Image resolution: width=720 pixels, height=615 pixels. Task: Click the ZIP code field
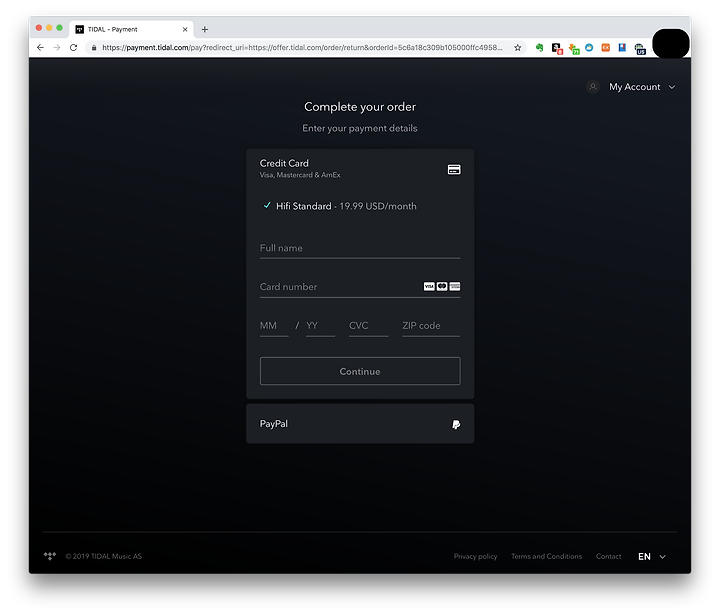431,326
